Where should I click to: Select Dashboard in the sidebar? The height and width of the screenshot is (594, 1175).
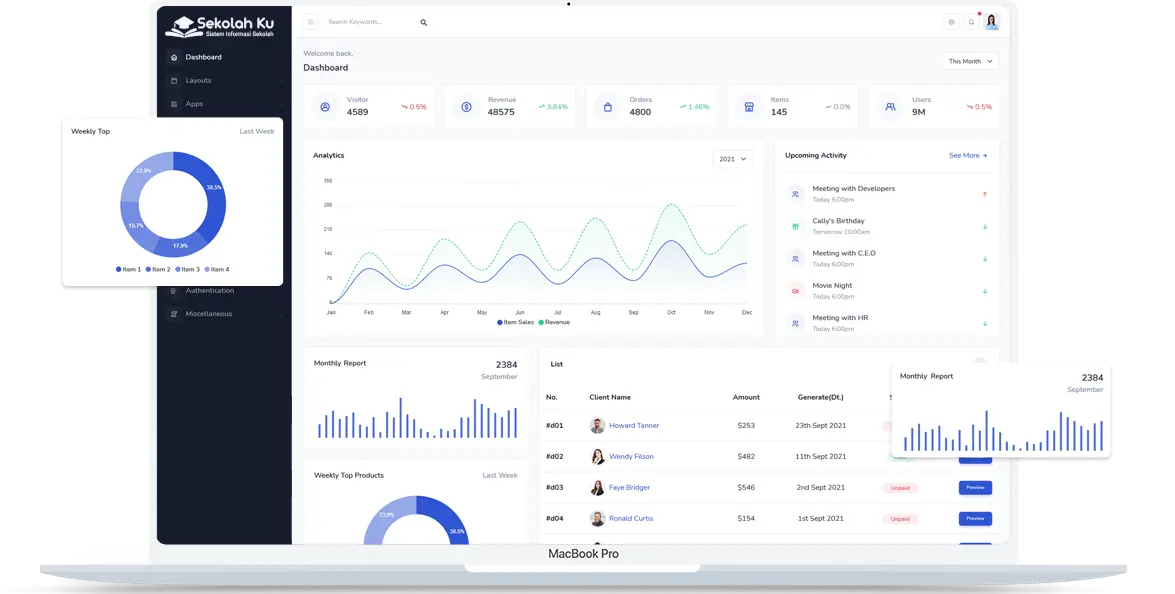point(203,58)
